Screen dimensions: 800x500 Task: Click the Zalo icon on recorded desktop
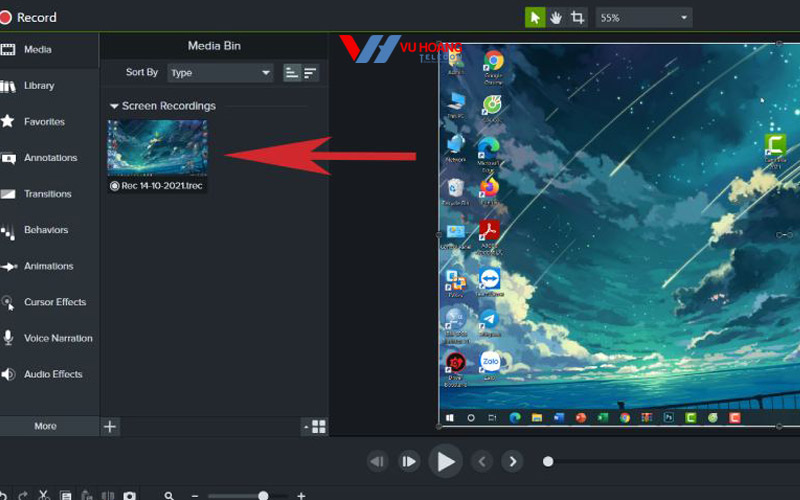tap(490, 362)
